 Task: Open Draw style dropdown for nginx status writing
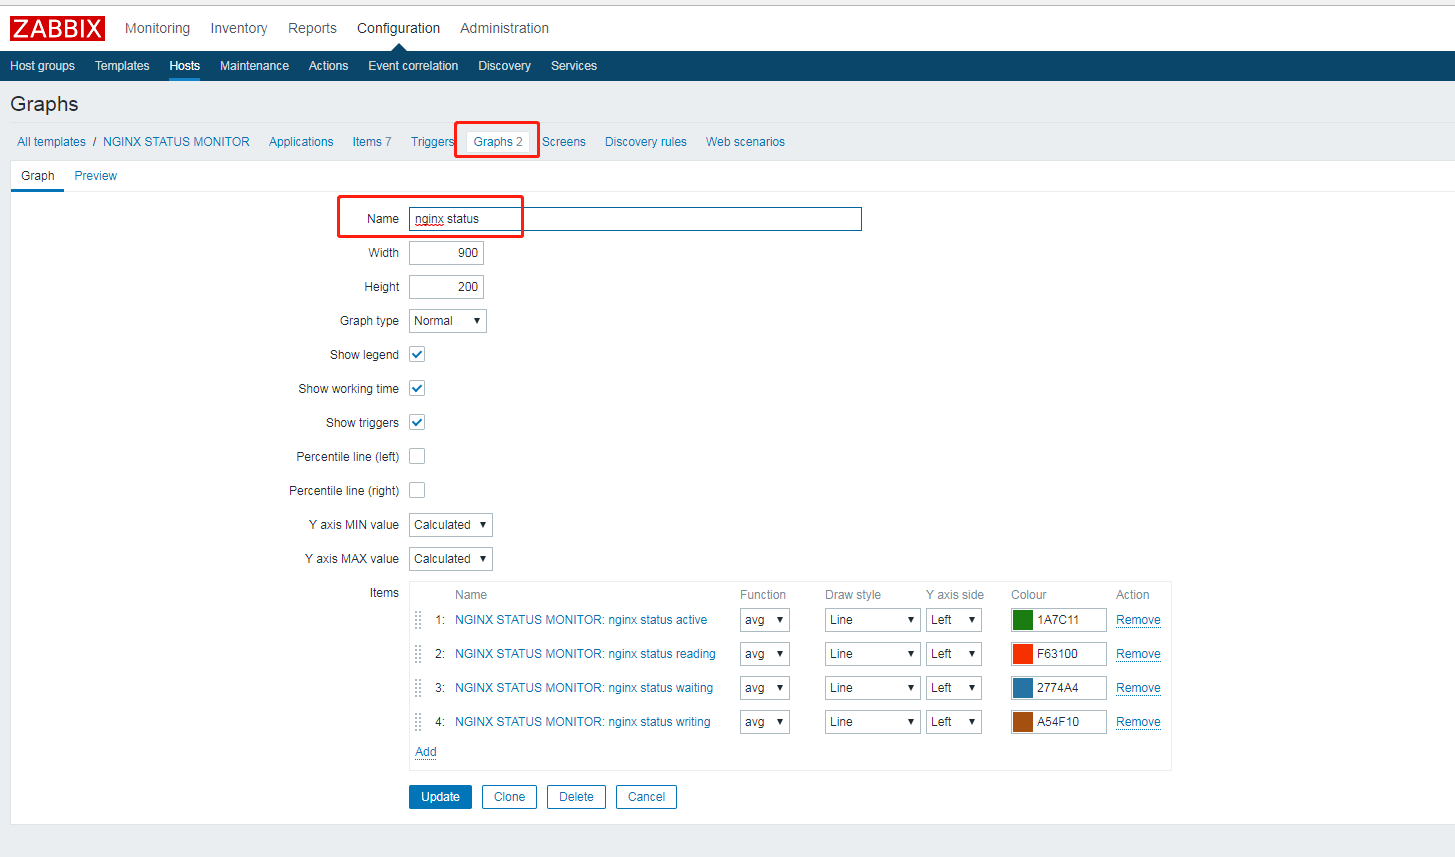(872, 722)
